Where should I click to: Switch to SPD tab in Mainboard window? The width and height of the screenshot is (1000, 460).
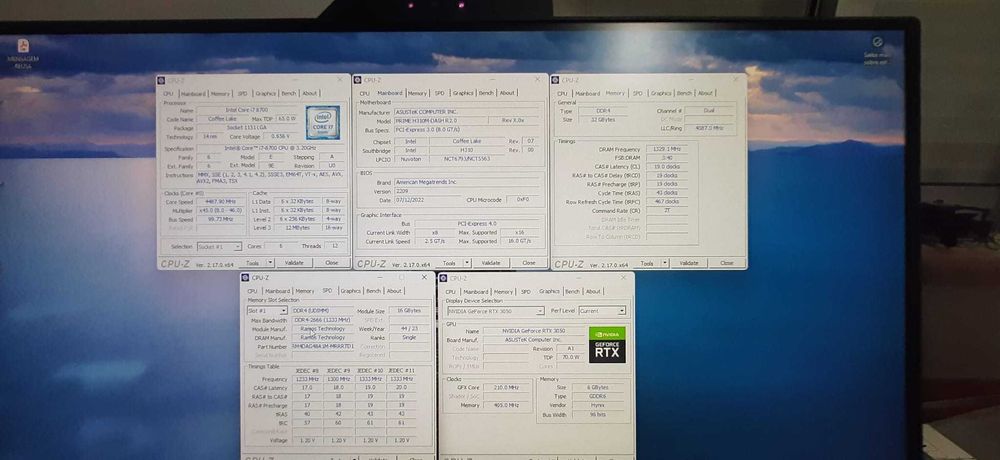pos(439,93)
